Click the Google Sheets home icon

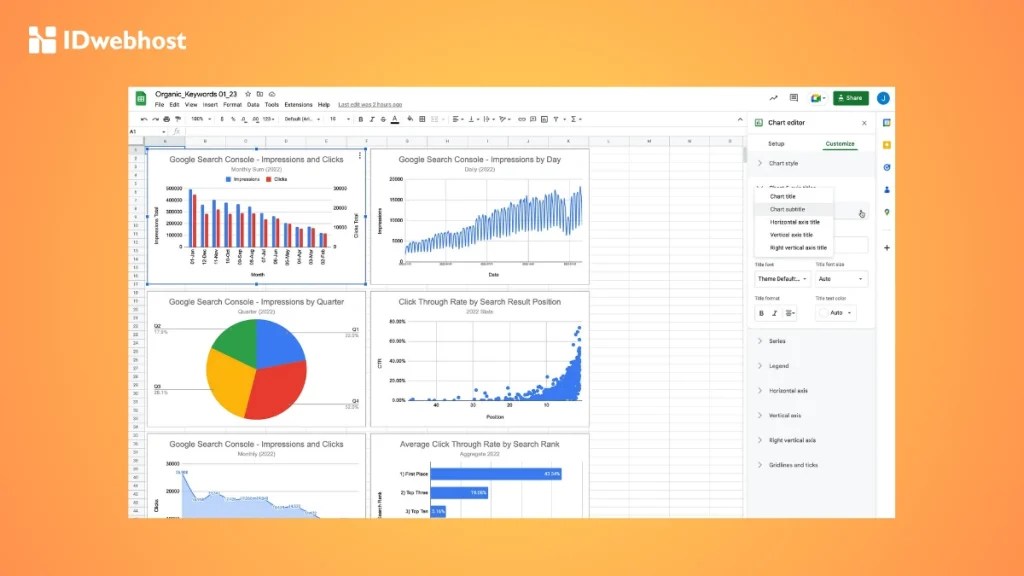(x=140, y=99)
